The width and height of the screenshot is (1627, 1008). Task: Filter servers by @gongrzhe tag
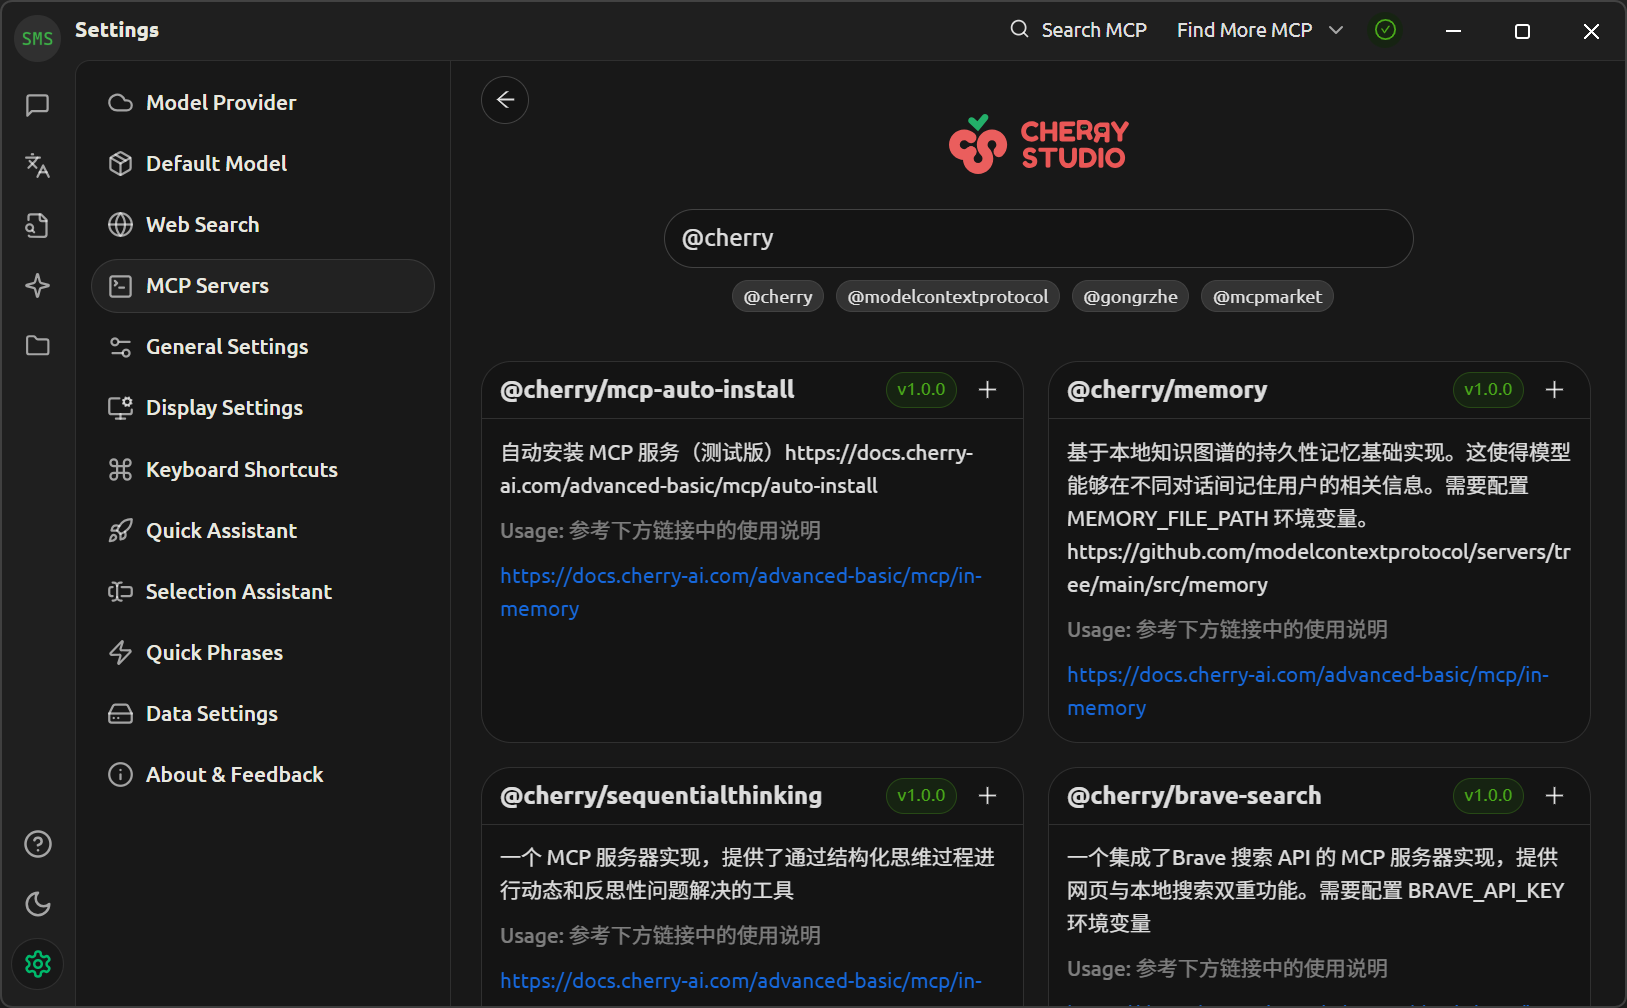tap(1130, 296)
